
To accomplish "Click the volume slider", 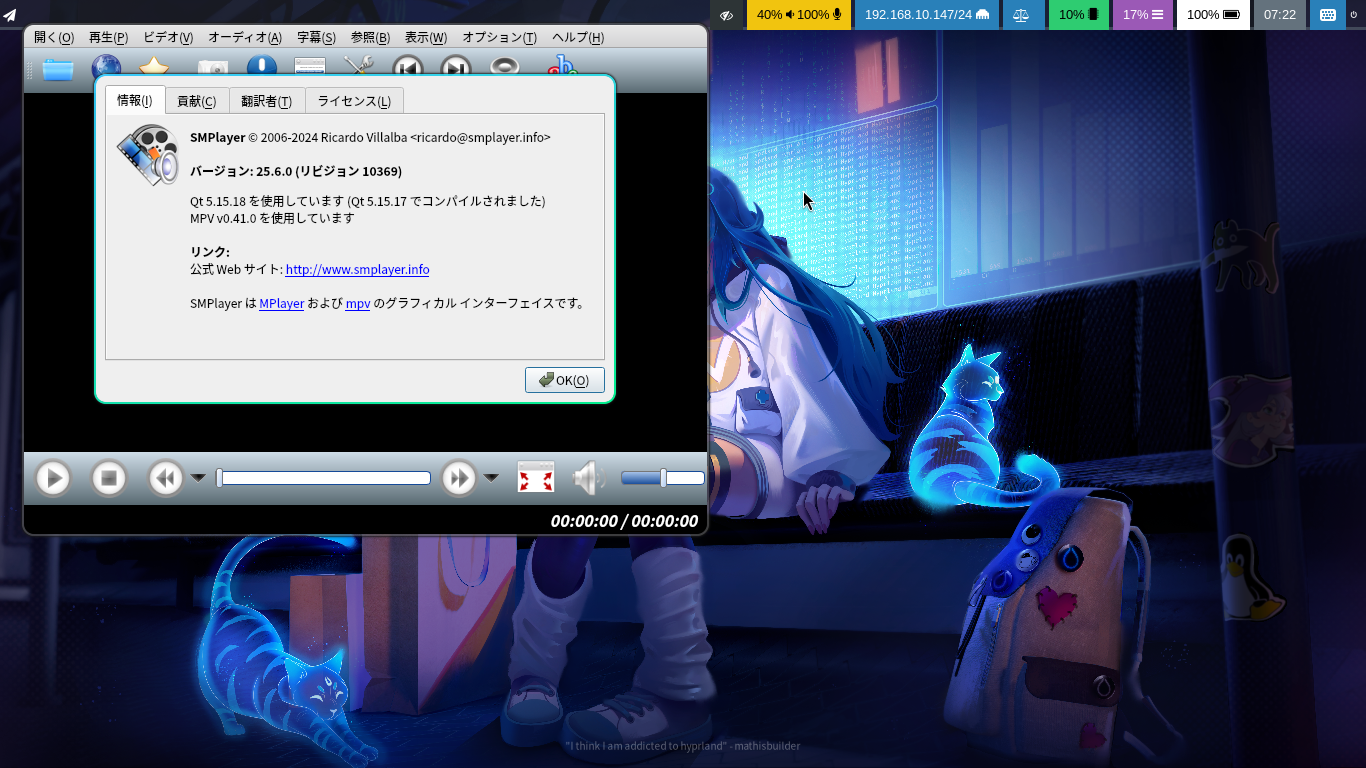I will pos(662,478).
